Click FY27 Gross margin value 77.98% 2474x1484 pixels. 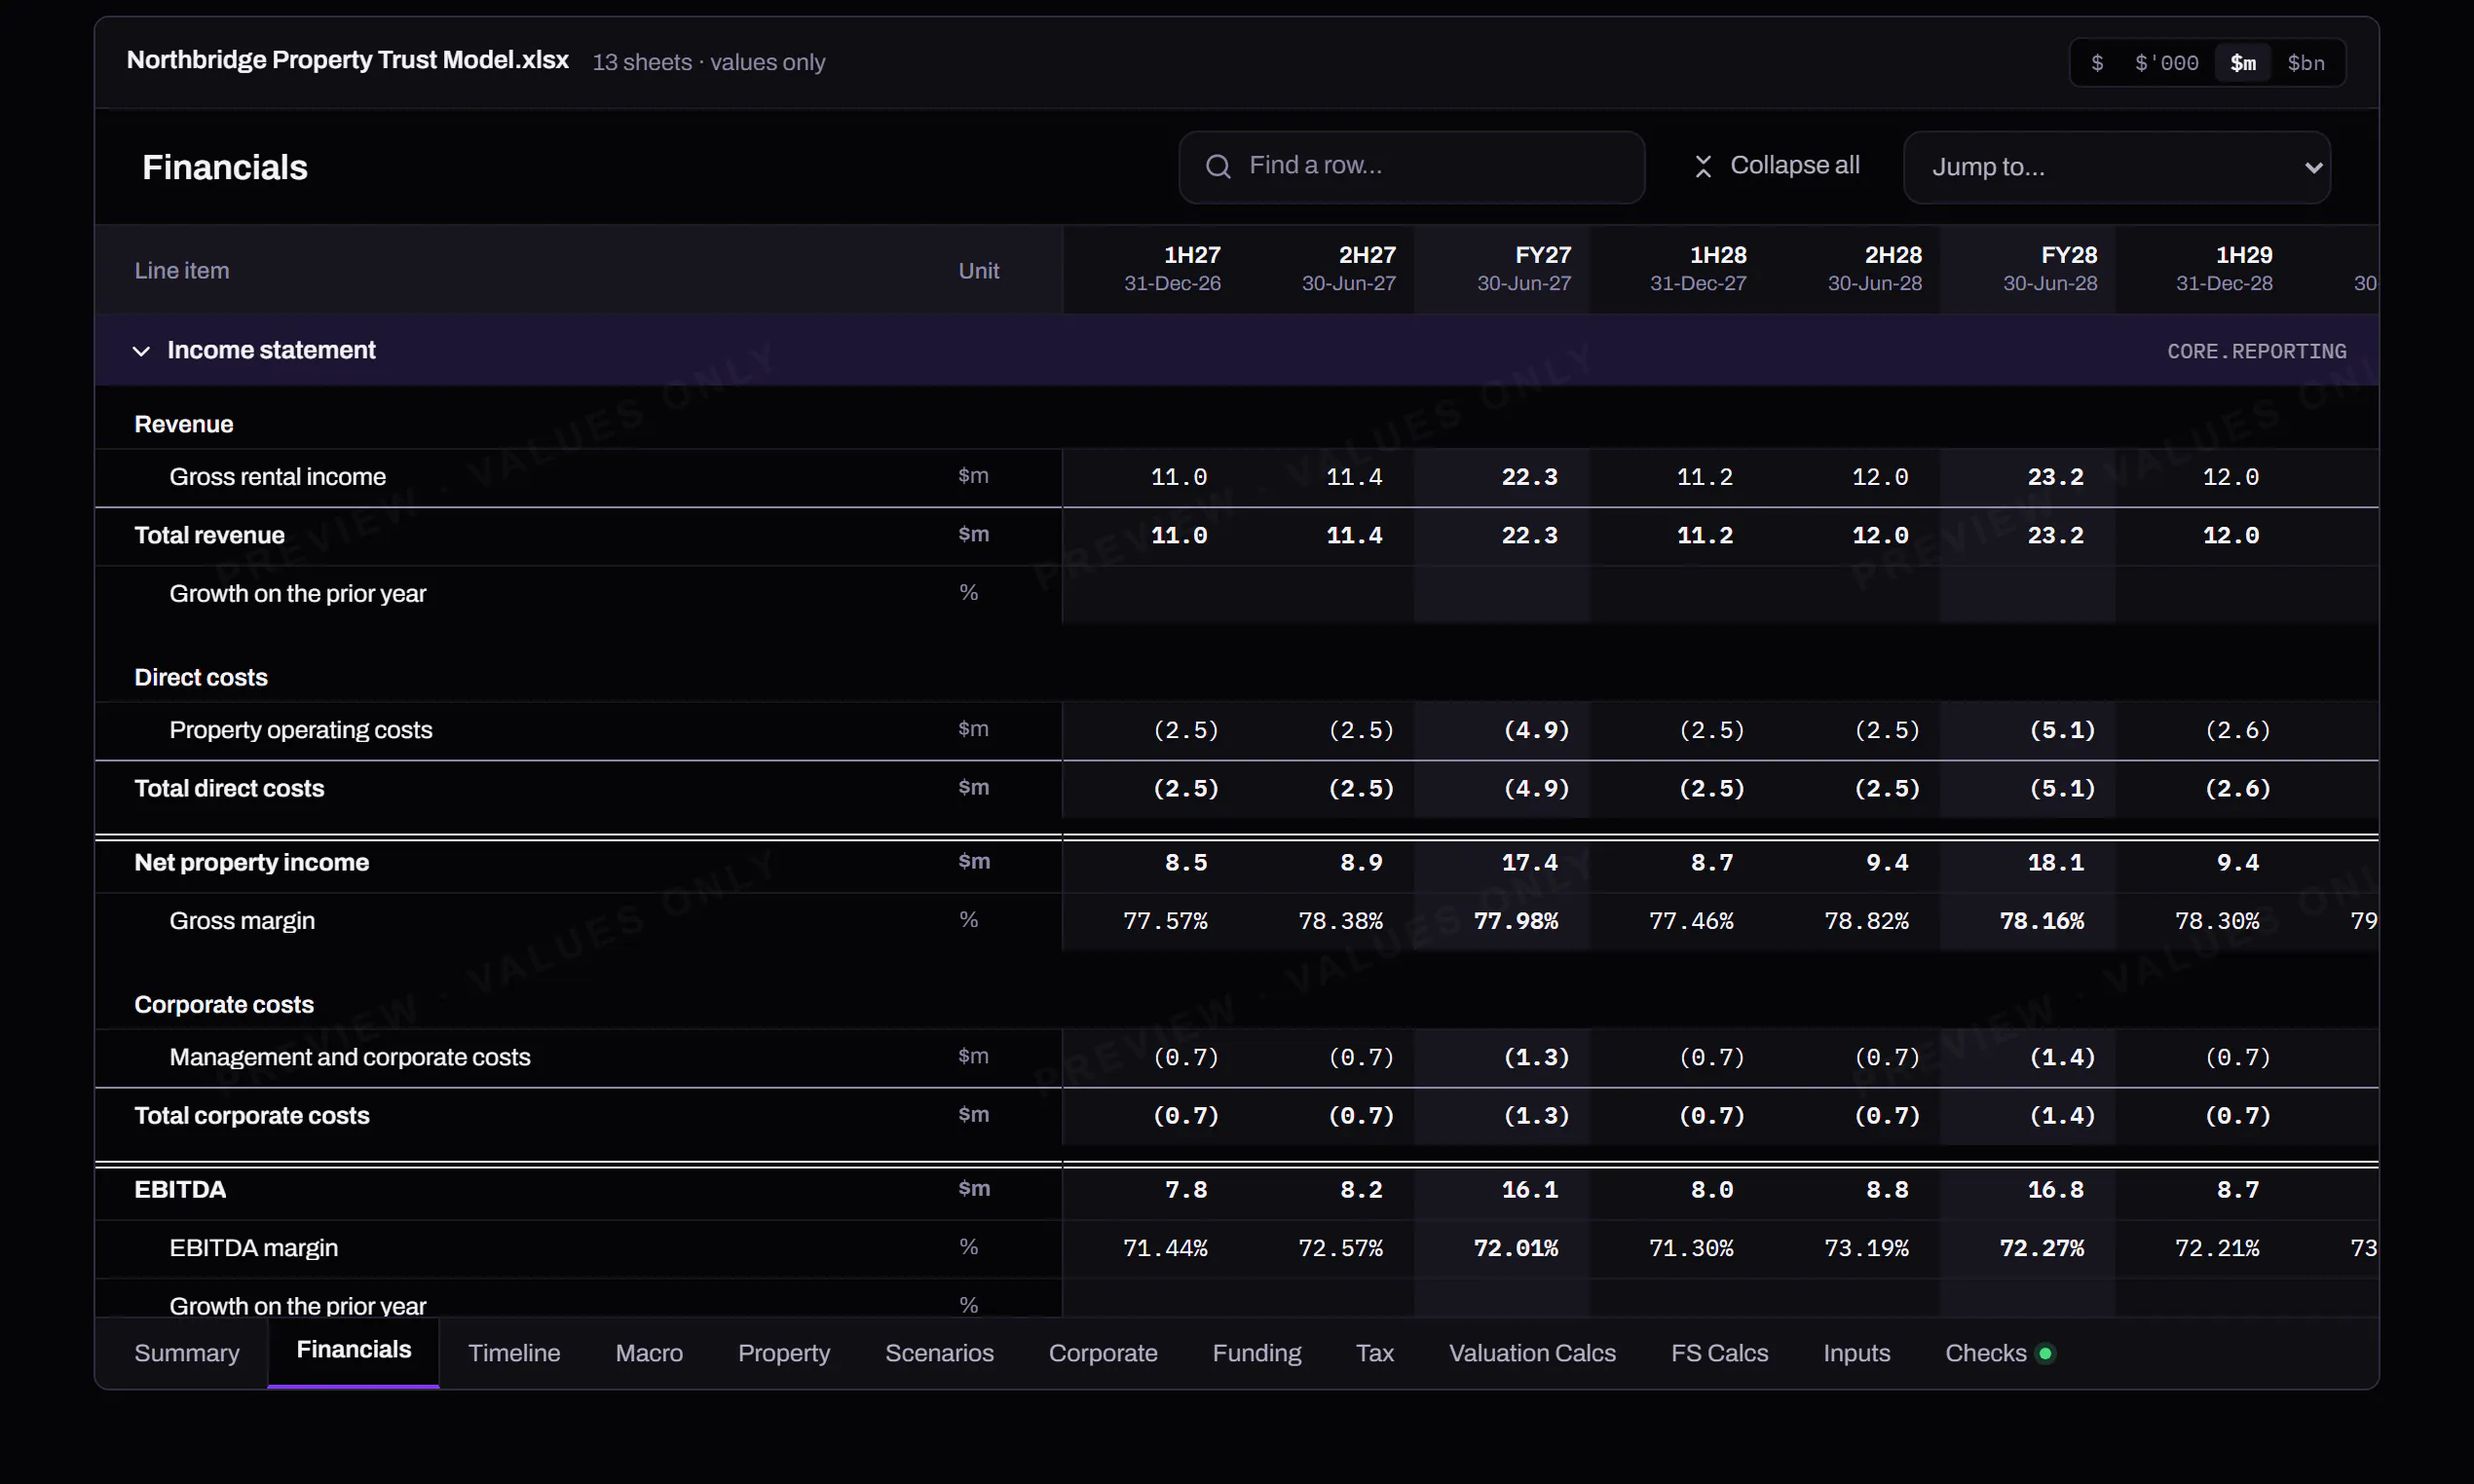click(1516, 921)
